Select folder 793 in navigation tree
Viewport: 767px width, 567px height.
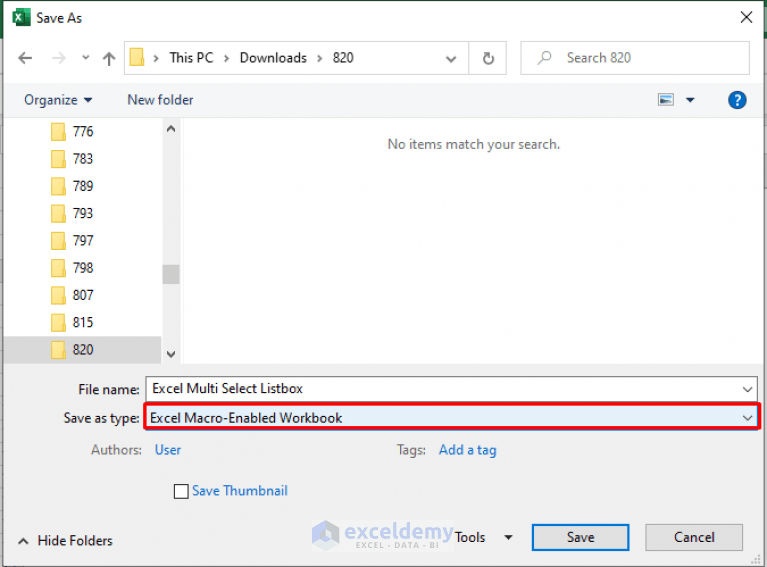(83, 214)
